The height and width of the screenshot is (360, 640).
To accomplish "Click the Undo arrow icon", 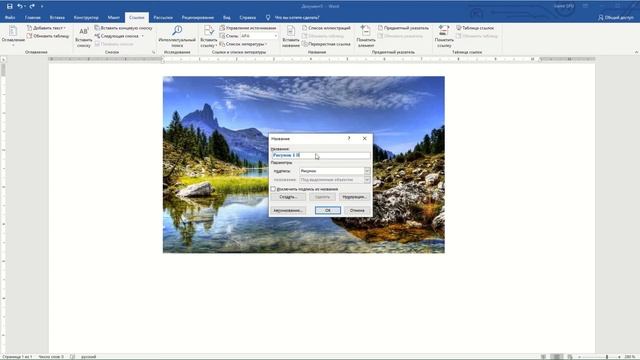I will pyautogui.click(x=20, y=6).
